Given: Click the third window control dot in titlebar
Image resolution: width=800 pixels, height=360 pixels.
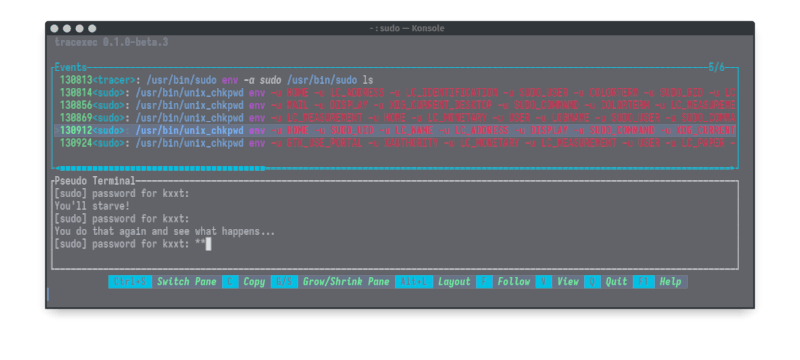Looking at the screenshot, I should click(80, 29).
